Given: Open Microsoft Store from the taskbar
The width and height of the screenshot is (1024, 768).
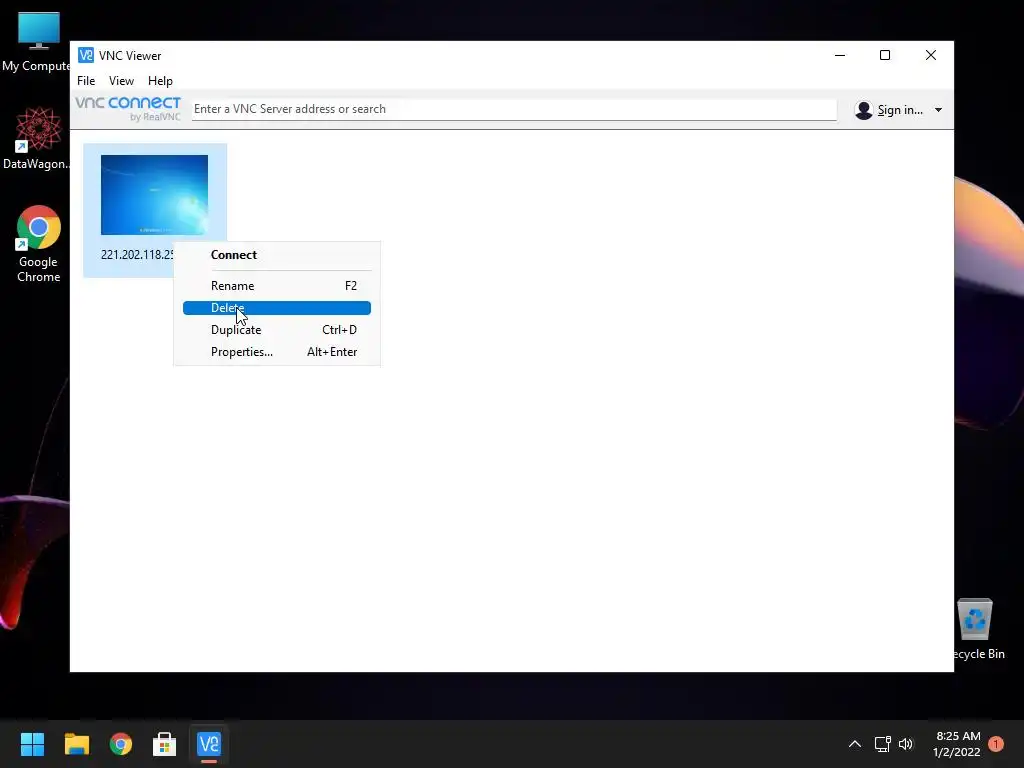Looking at the screenshot, I should pyautogui.click(x=165, y=744).
